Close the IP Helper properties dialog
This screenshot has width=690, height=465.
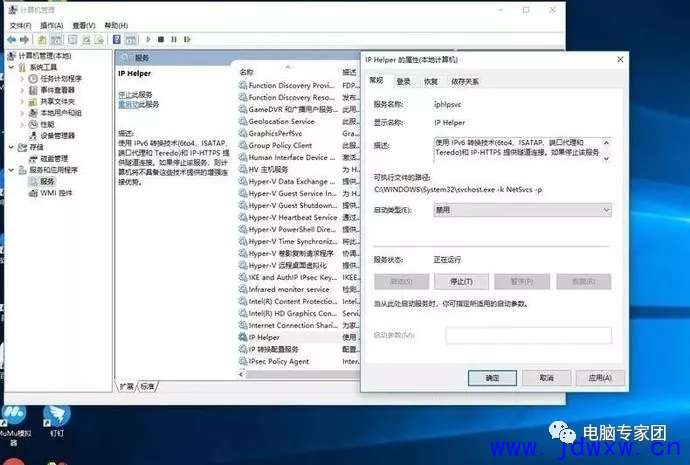click(x=620, y=59)
